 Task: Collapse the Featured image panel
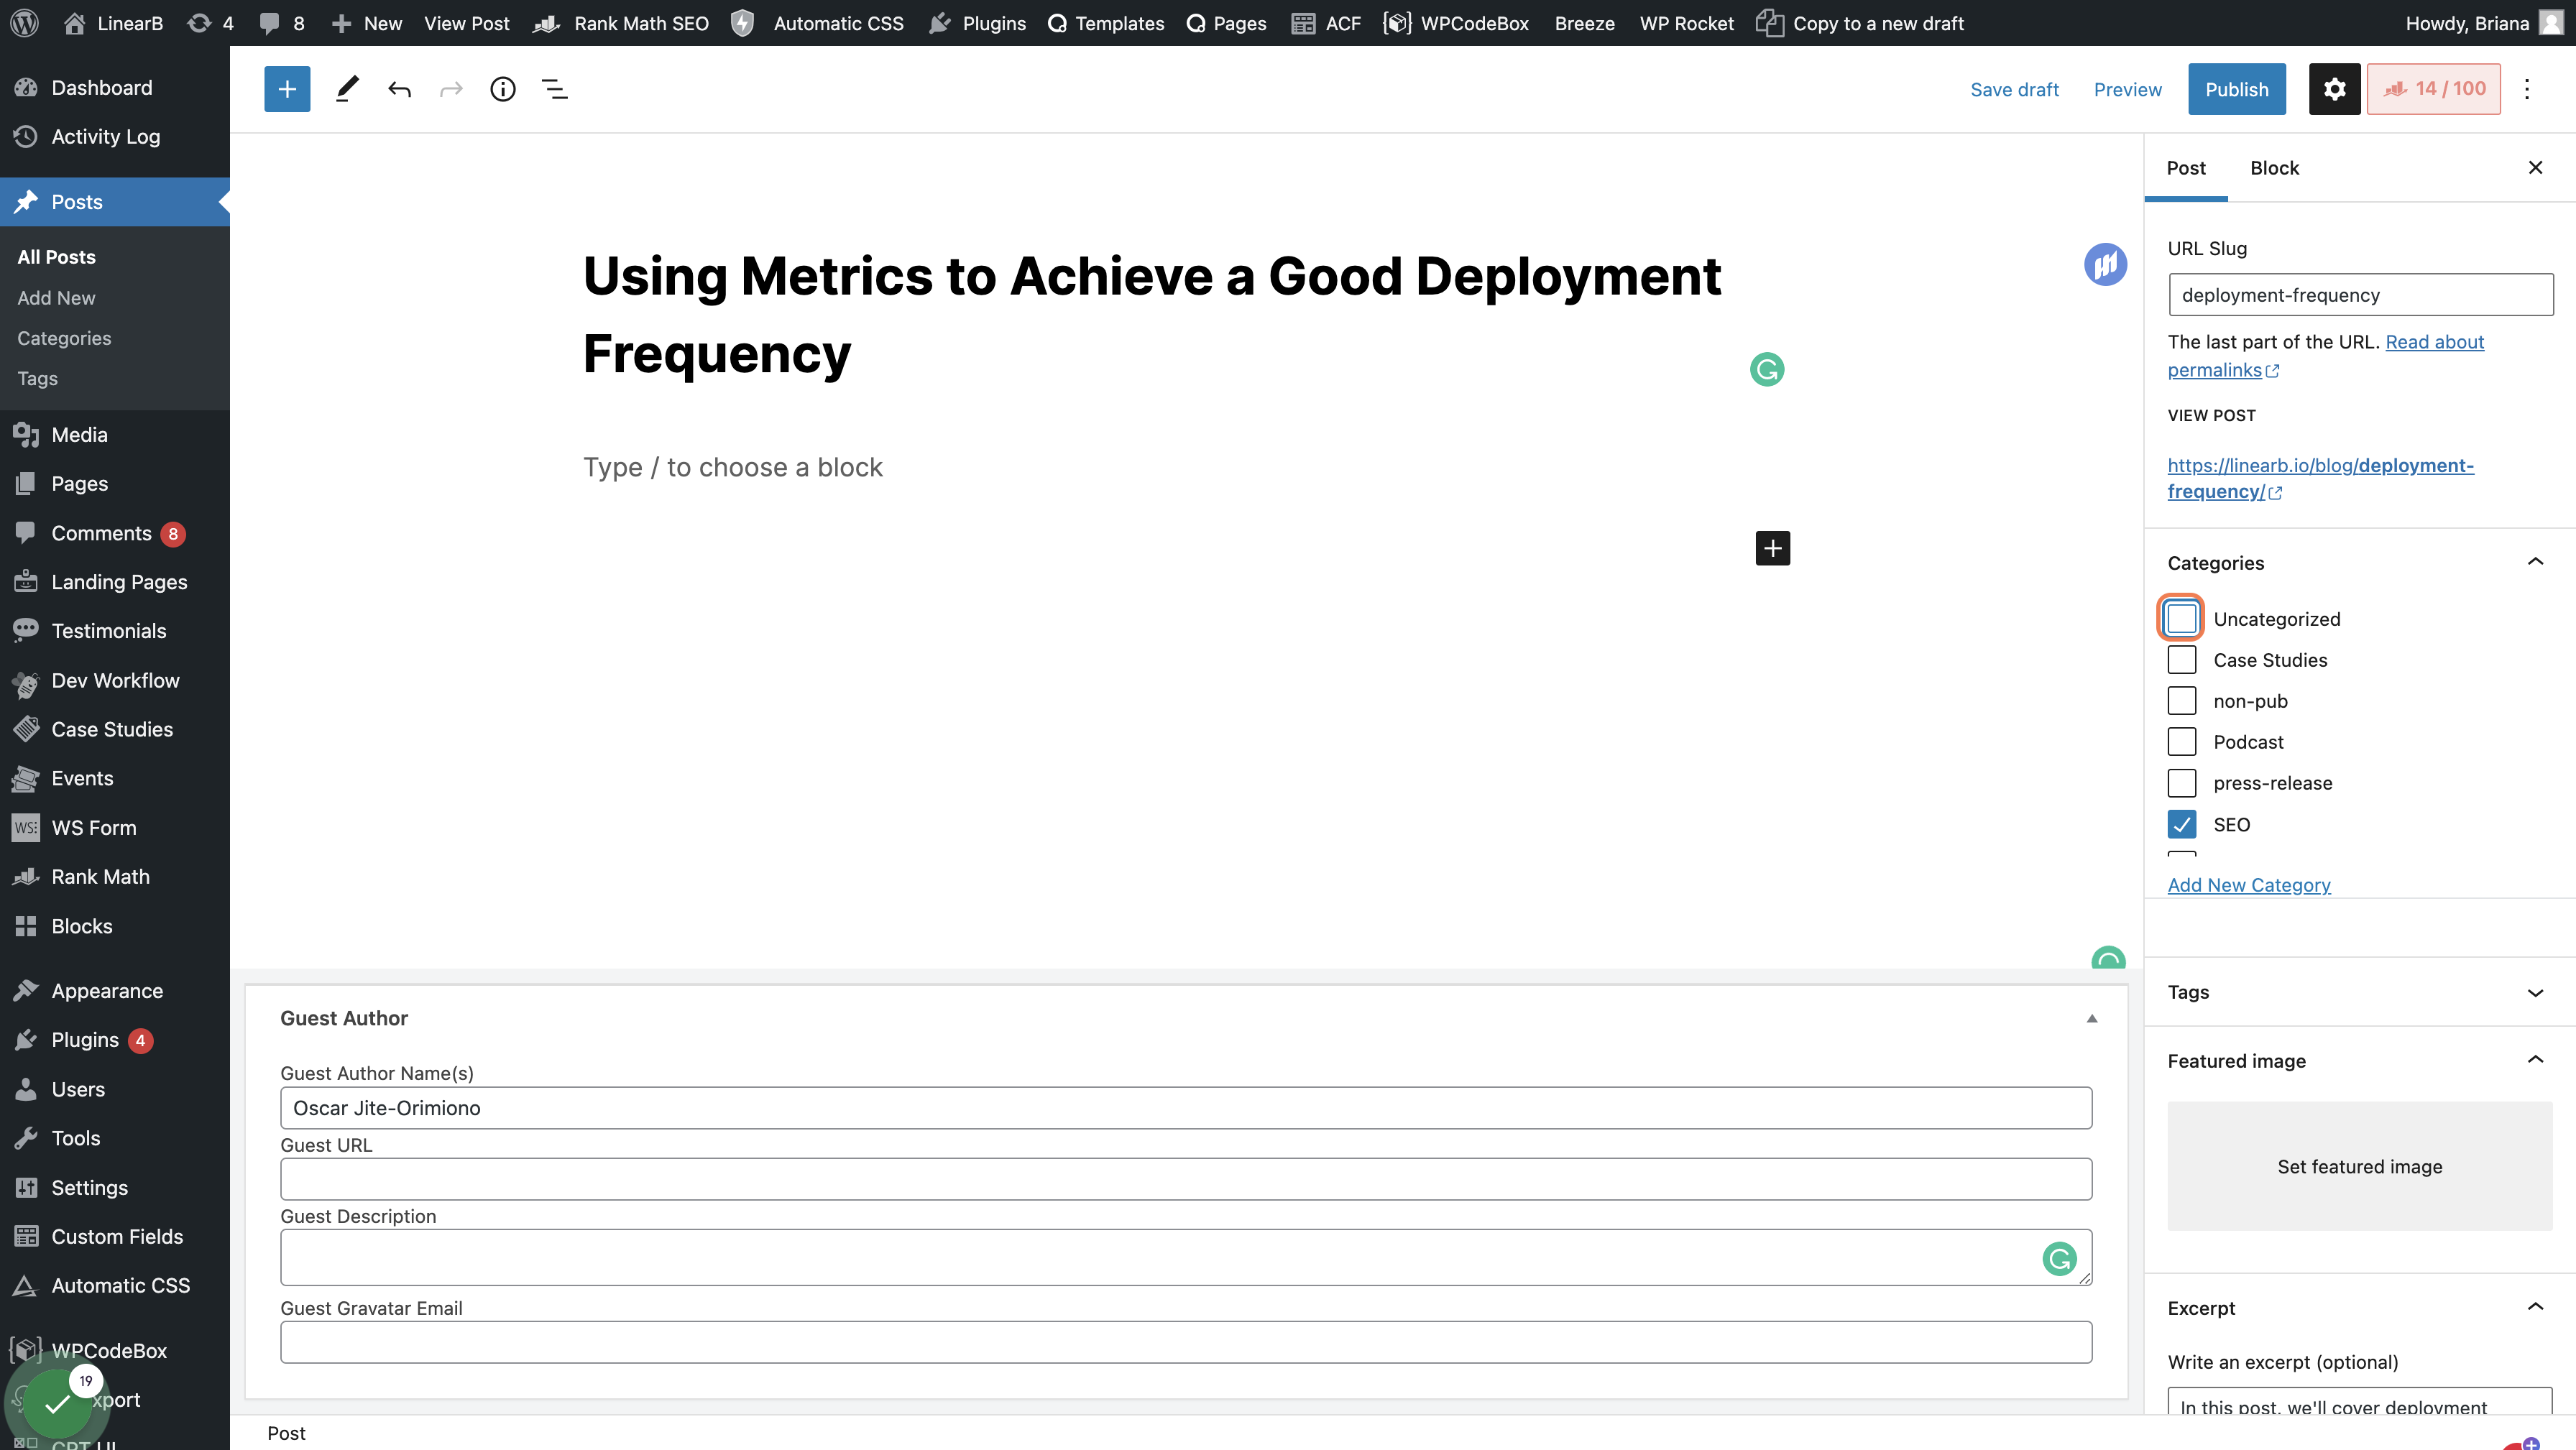point(2535,1060)
